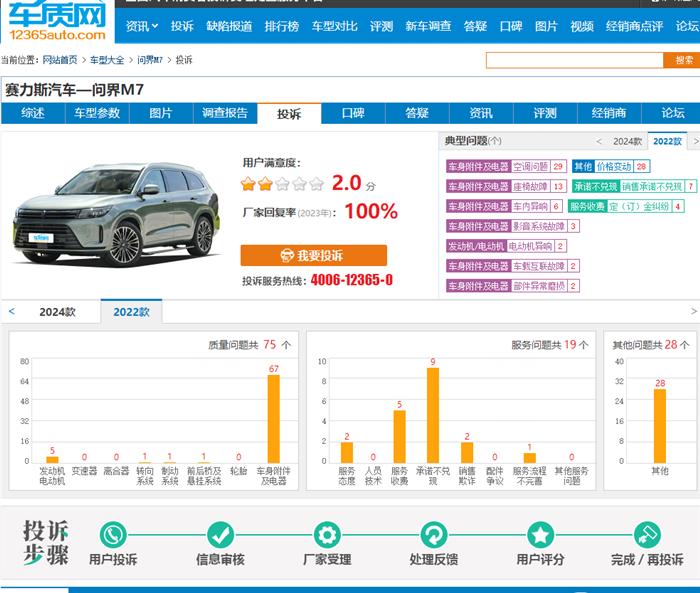
Task: Click the 用户评分 star step icon
Action: pyautogui.click(x=541, y=535)
